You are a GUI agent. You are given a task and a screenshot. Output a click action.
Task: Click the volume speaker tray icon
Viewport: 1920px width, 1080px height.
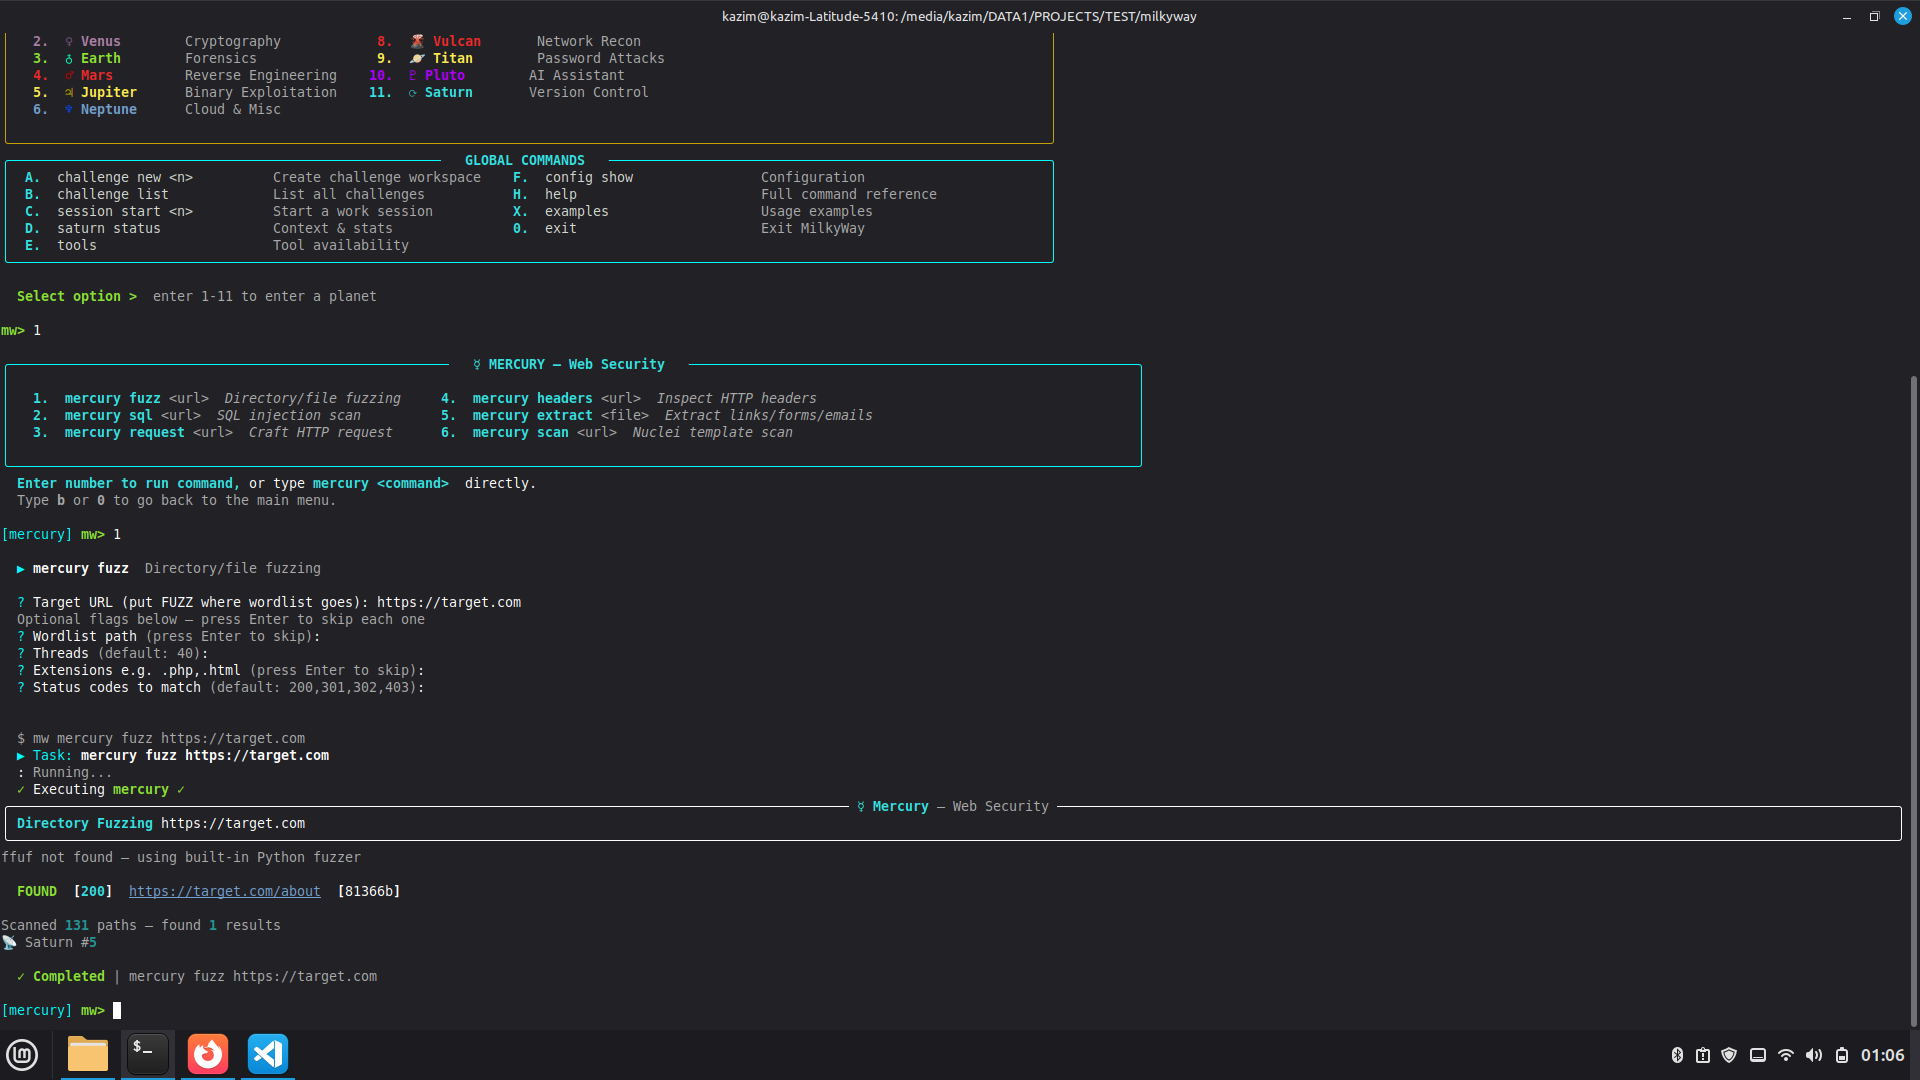click(x=1814, y=1055)
